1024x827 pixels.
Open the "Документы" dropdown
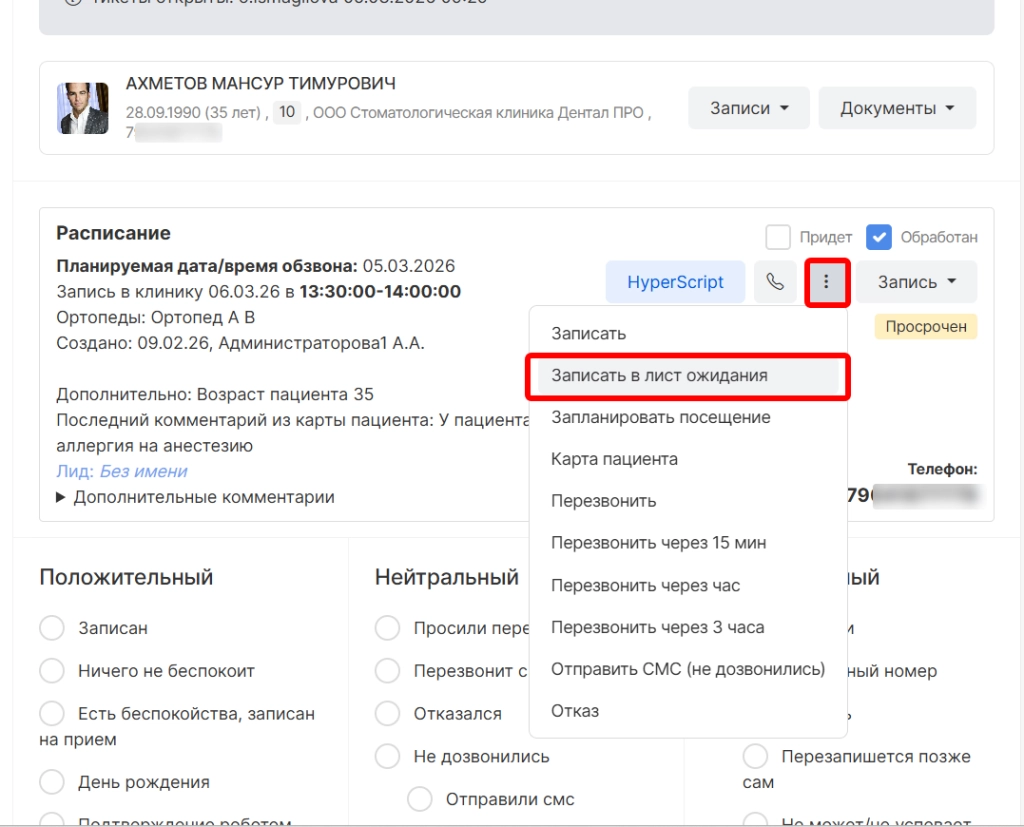coord(897,108)
